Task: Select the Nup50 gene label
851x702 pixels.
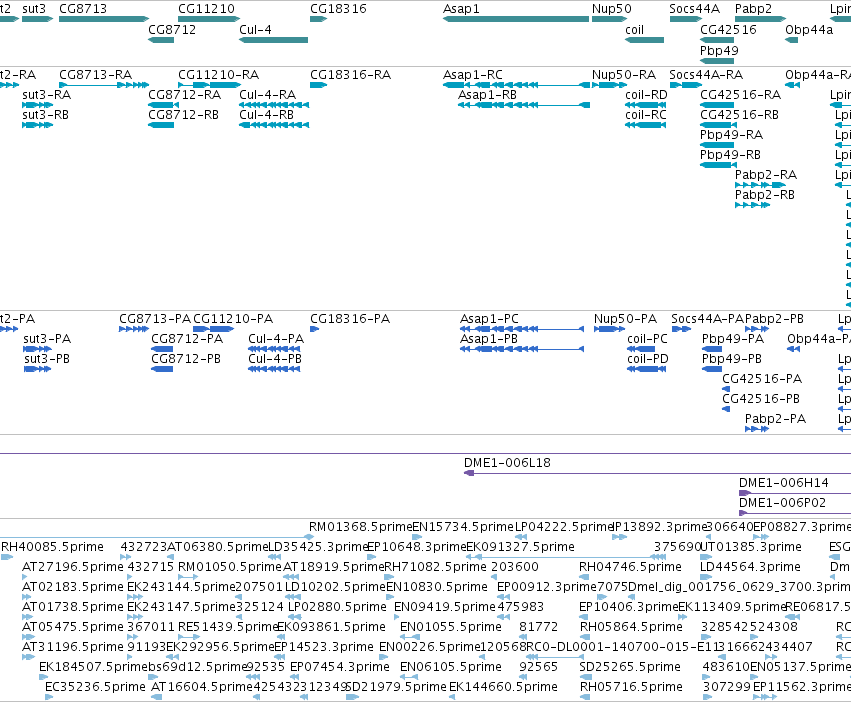Action: pos(612,9)
